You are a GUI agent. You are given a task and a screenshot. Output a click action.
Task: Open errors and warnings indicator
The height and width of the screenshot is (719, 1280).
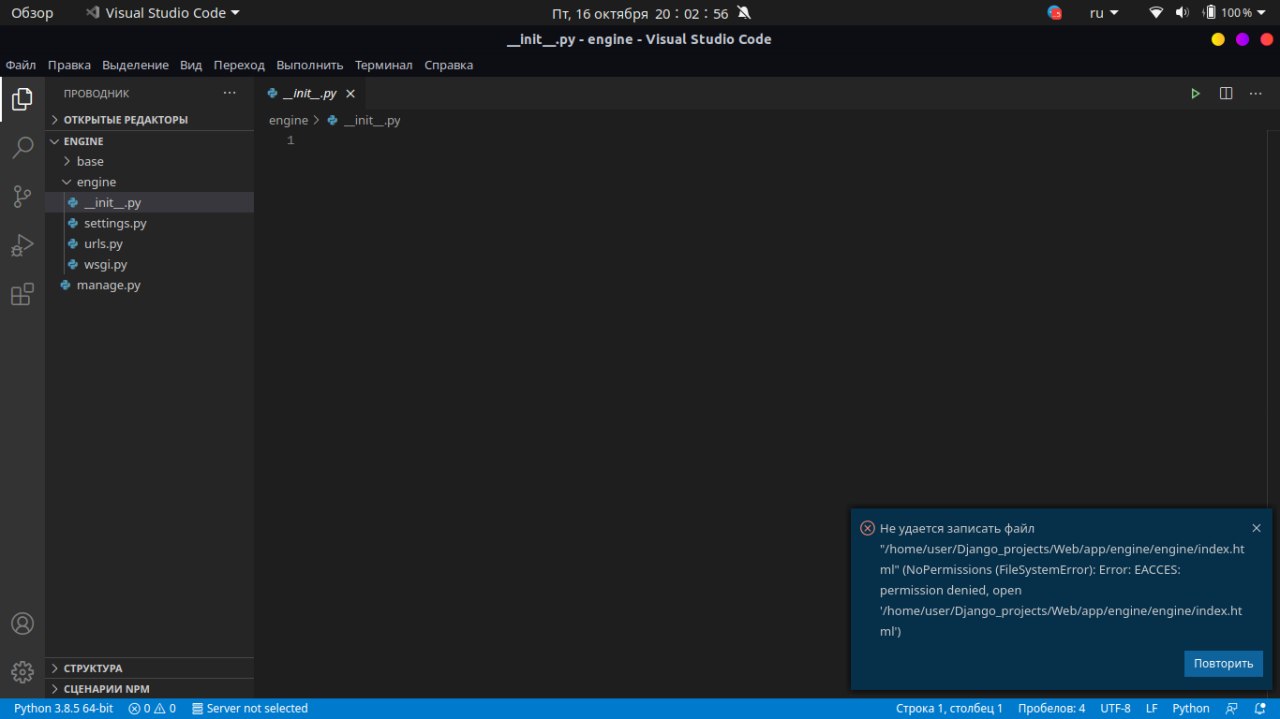pyautogui.click(x=152, y=708)
